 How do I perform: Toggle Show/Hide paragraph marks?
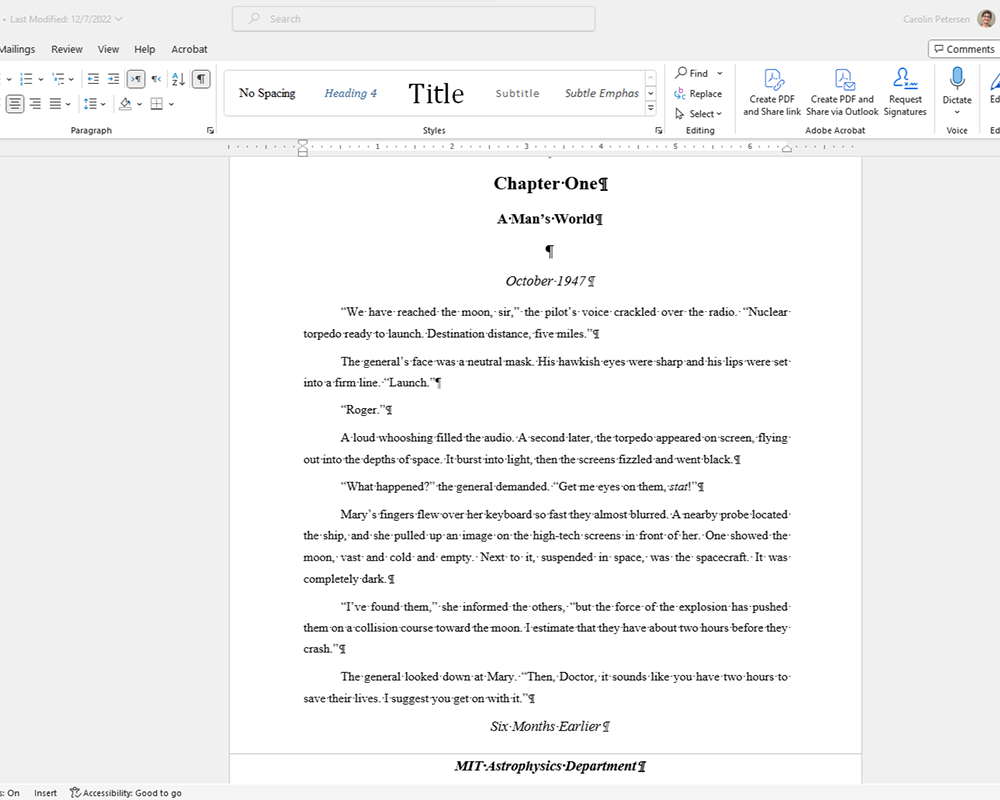pos(201,79)
